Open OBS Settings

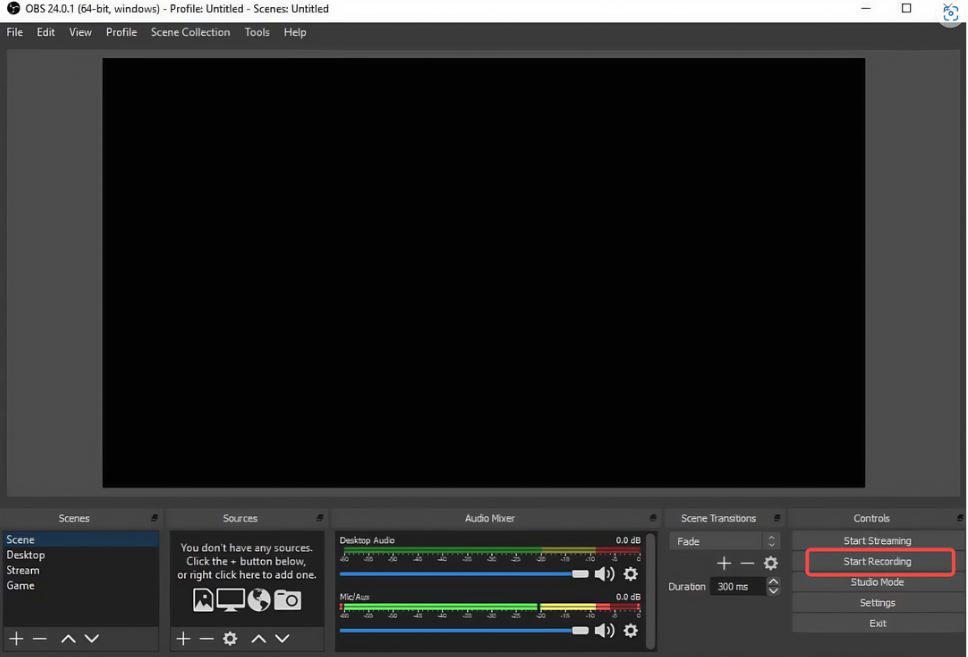pos(877,602)
